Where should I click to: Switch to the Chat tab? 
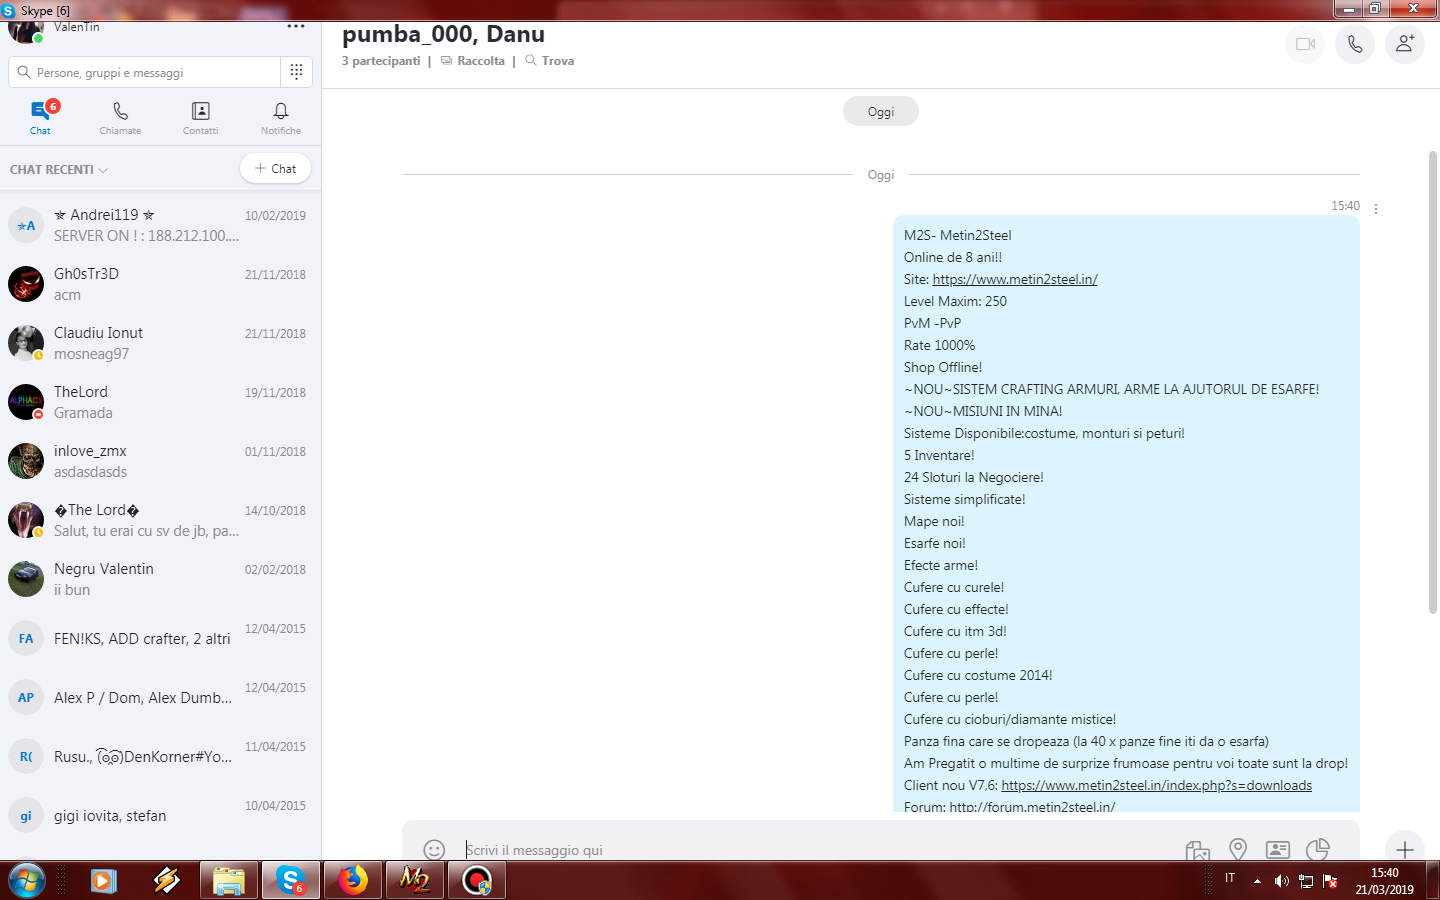point(40,118)
